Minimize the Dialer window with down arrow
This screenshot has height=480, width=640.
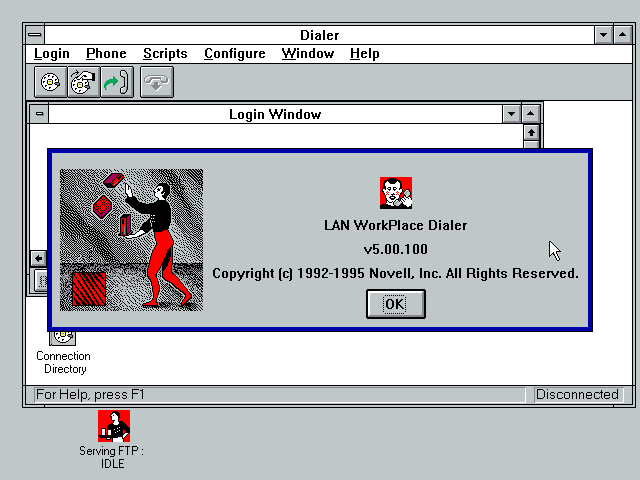(x=603, y=35)
